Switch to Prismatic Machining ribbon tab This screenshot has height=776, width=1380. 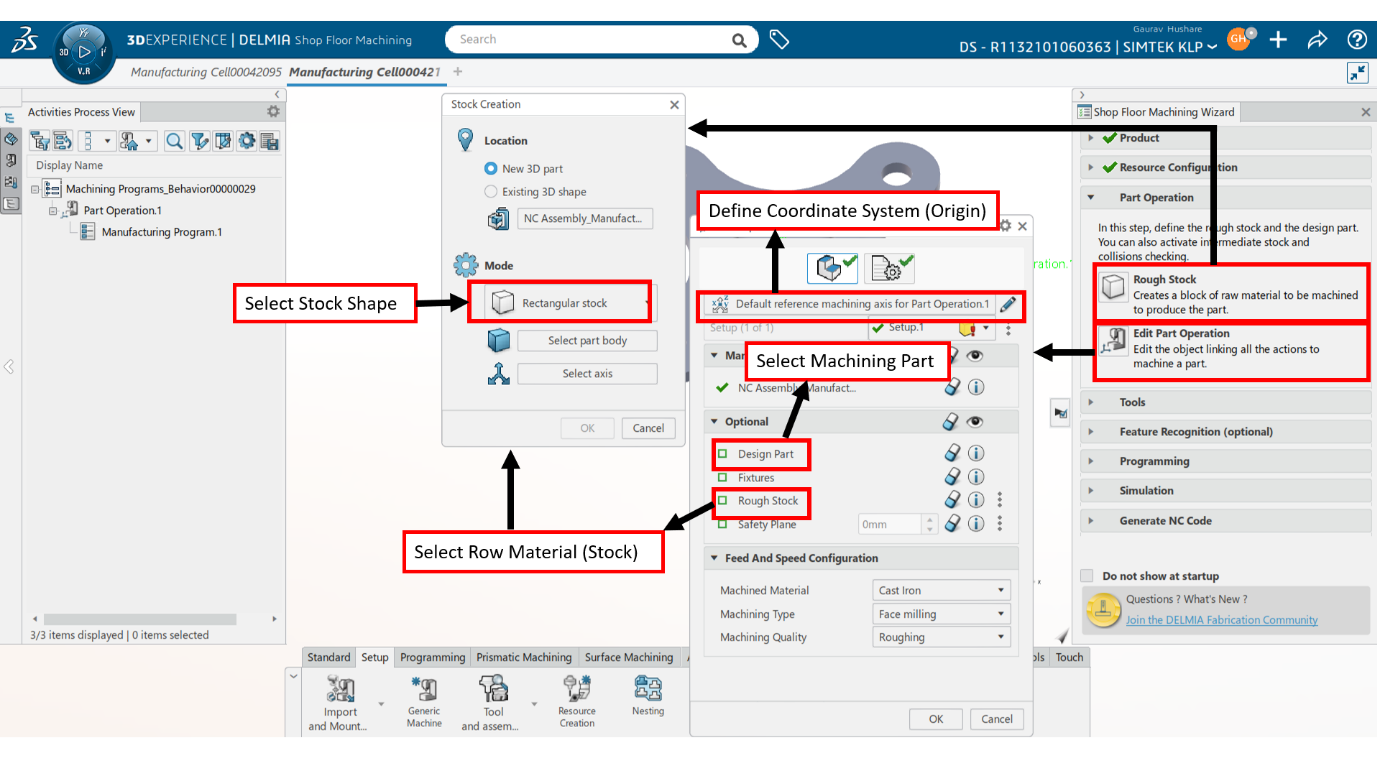click(524, 657)
